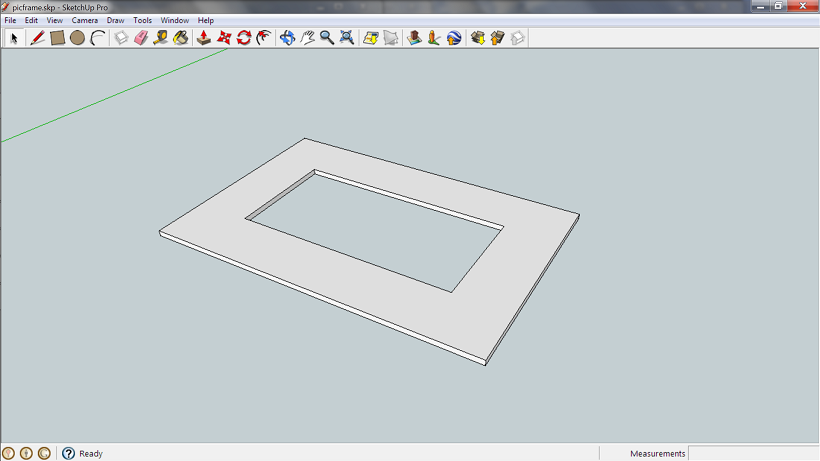Select the Line pencil tool
Image resolution: width=820 pixels, height=461 pixels.
point(37,38)
